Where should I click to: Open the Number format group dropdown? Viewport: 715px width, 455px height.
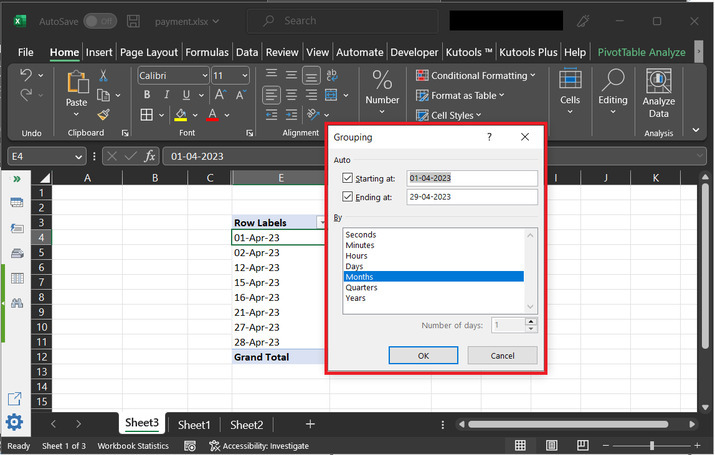point(382,112)
